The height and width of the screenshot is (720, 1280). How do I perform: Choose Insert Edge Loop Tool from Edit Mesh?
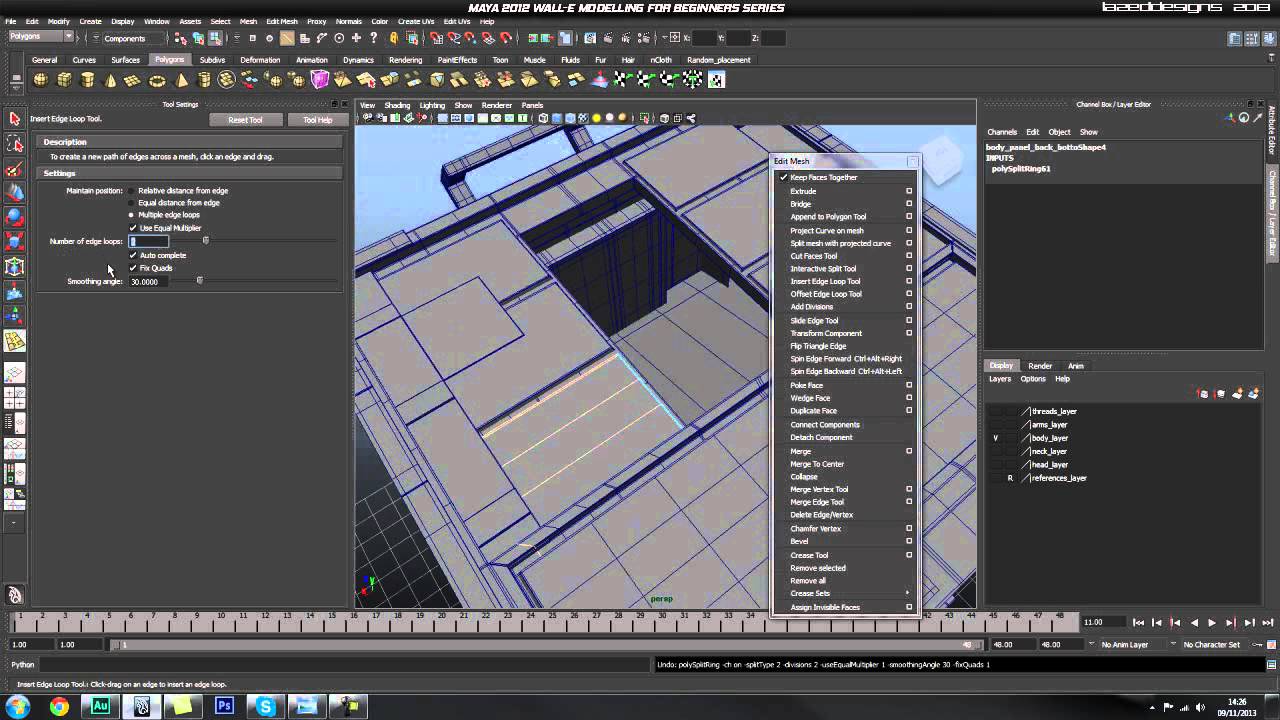click(x=825, y=281)
